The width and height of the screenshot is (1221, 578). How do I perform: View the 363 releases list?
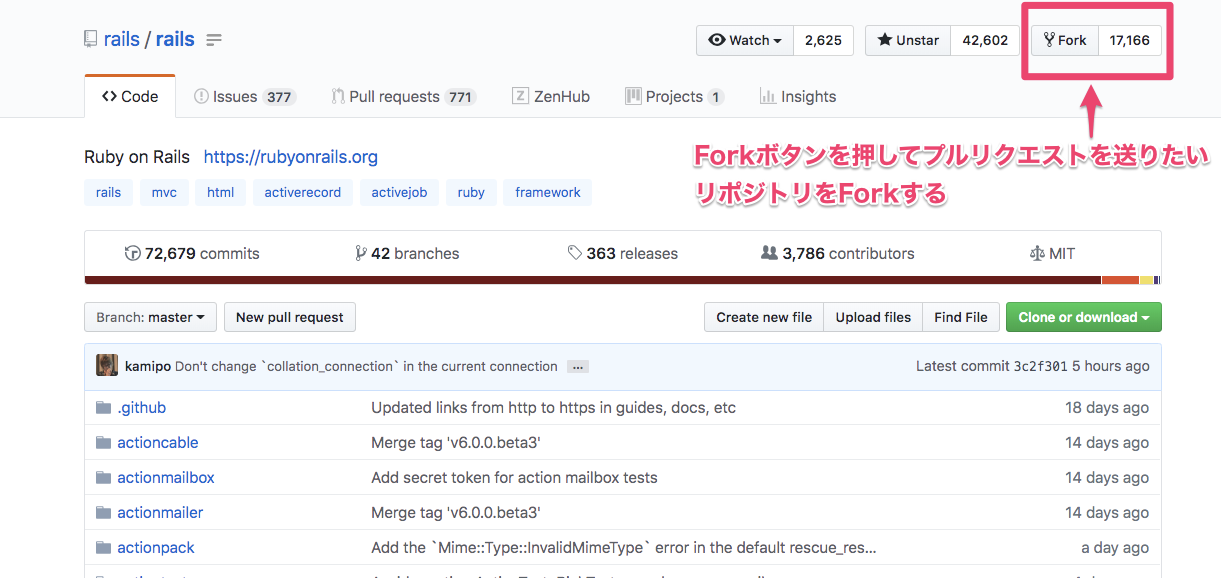(x=623, y=254)
